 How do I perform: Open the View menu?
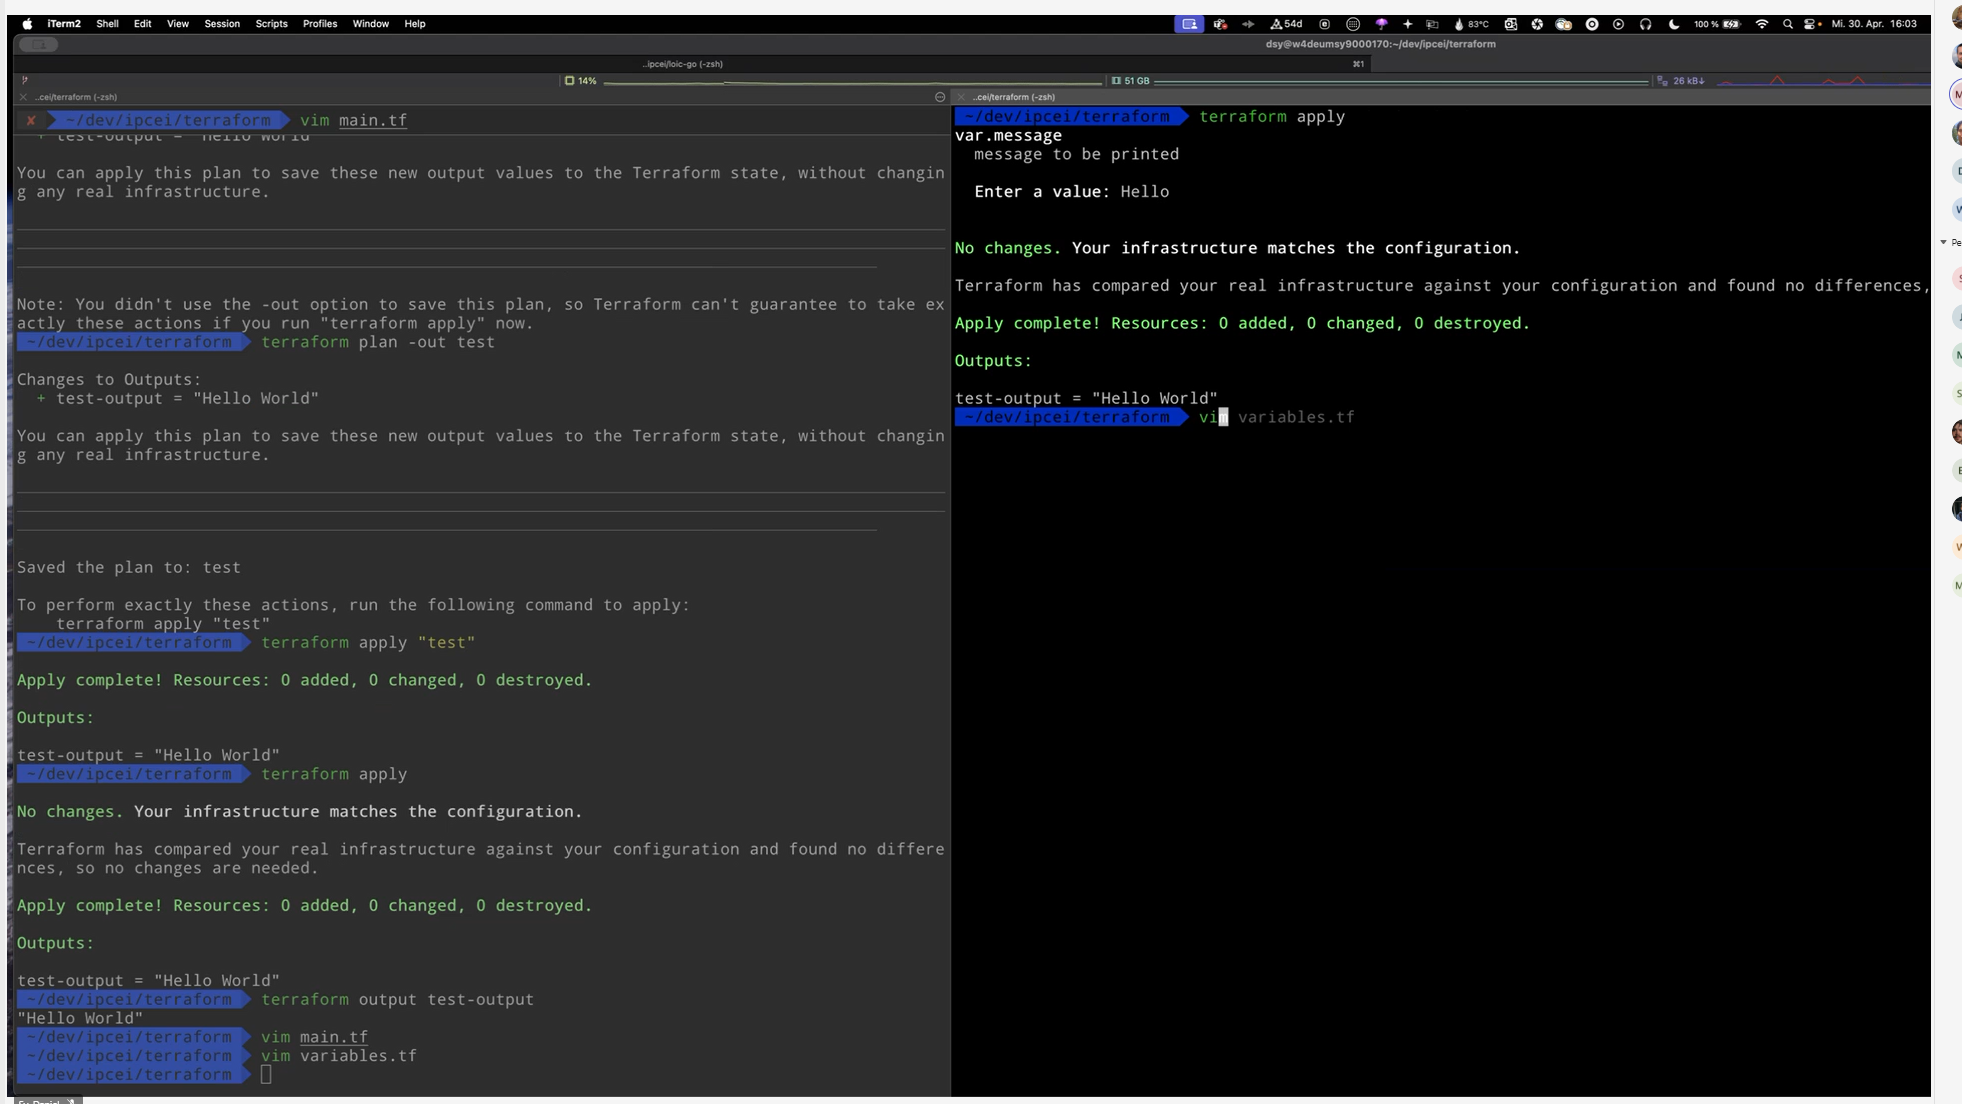(x=178, y=24)
